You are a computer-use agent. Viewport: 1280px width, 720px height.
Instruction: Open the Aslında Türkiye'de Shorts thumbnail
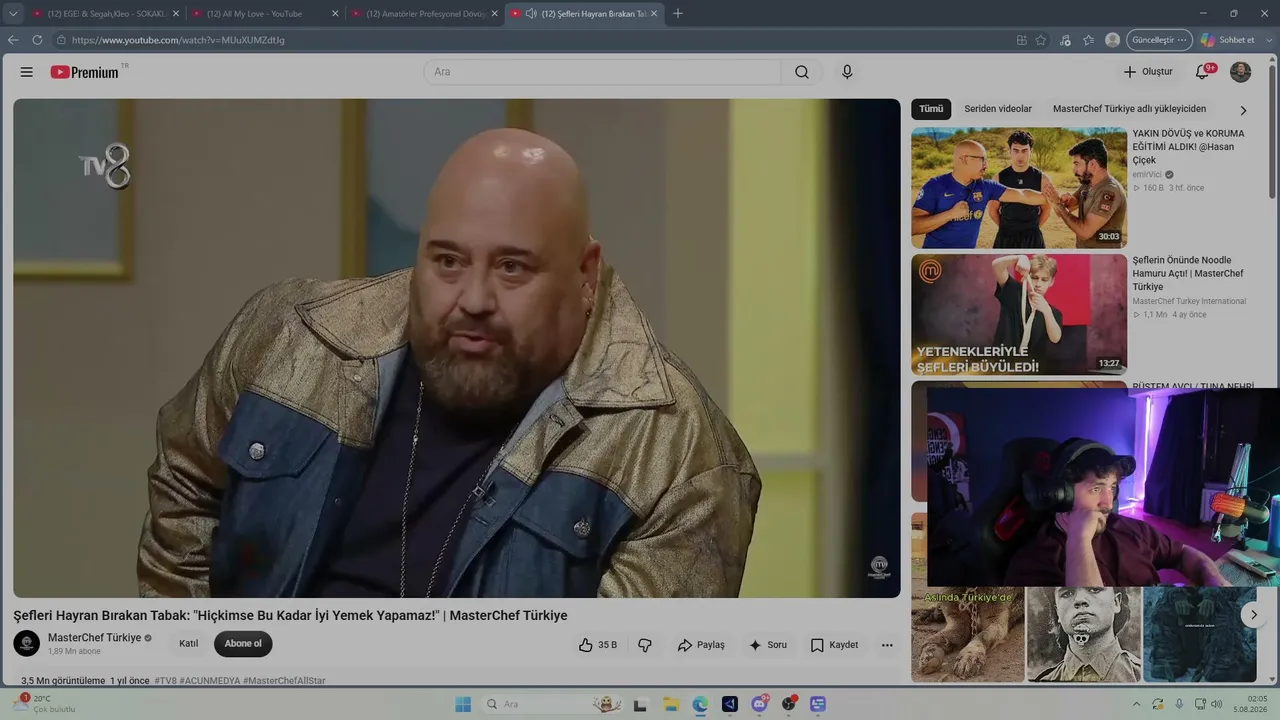[968, 634]
